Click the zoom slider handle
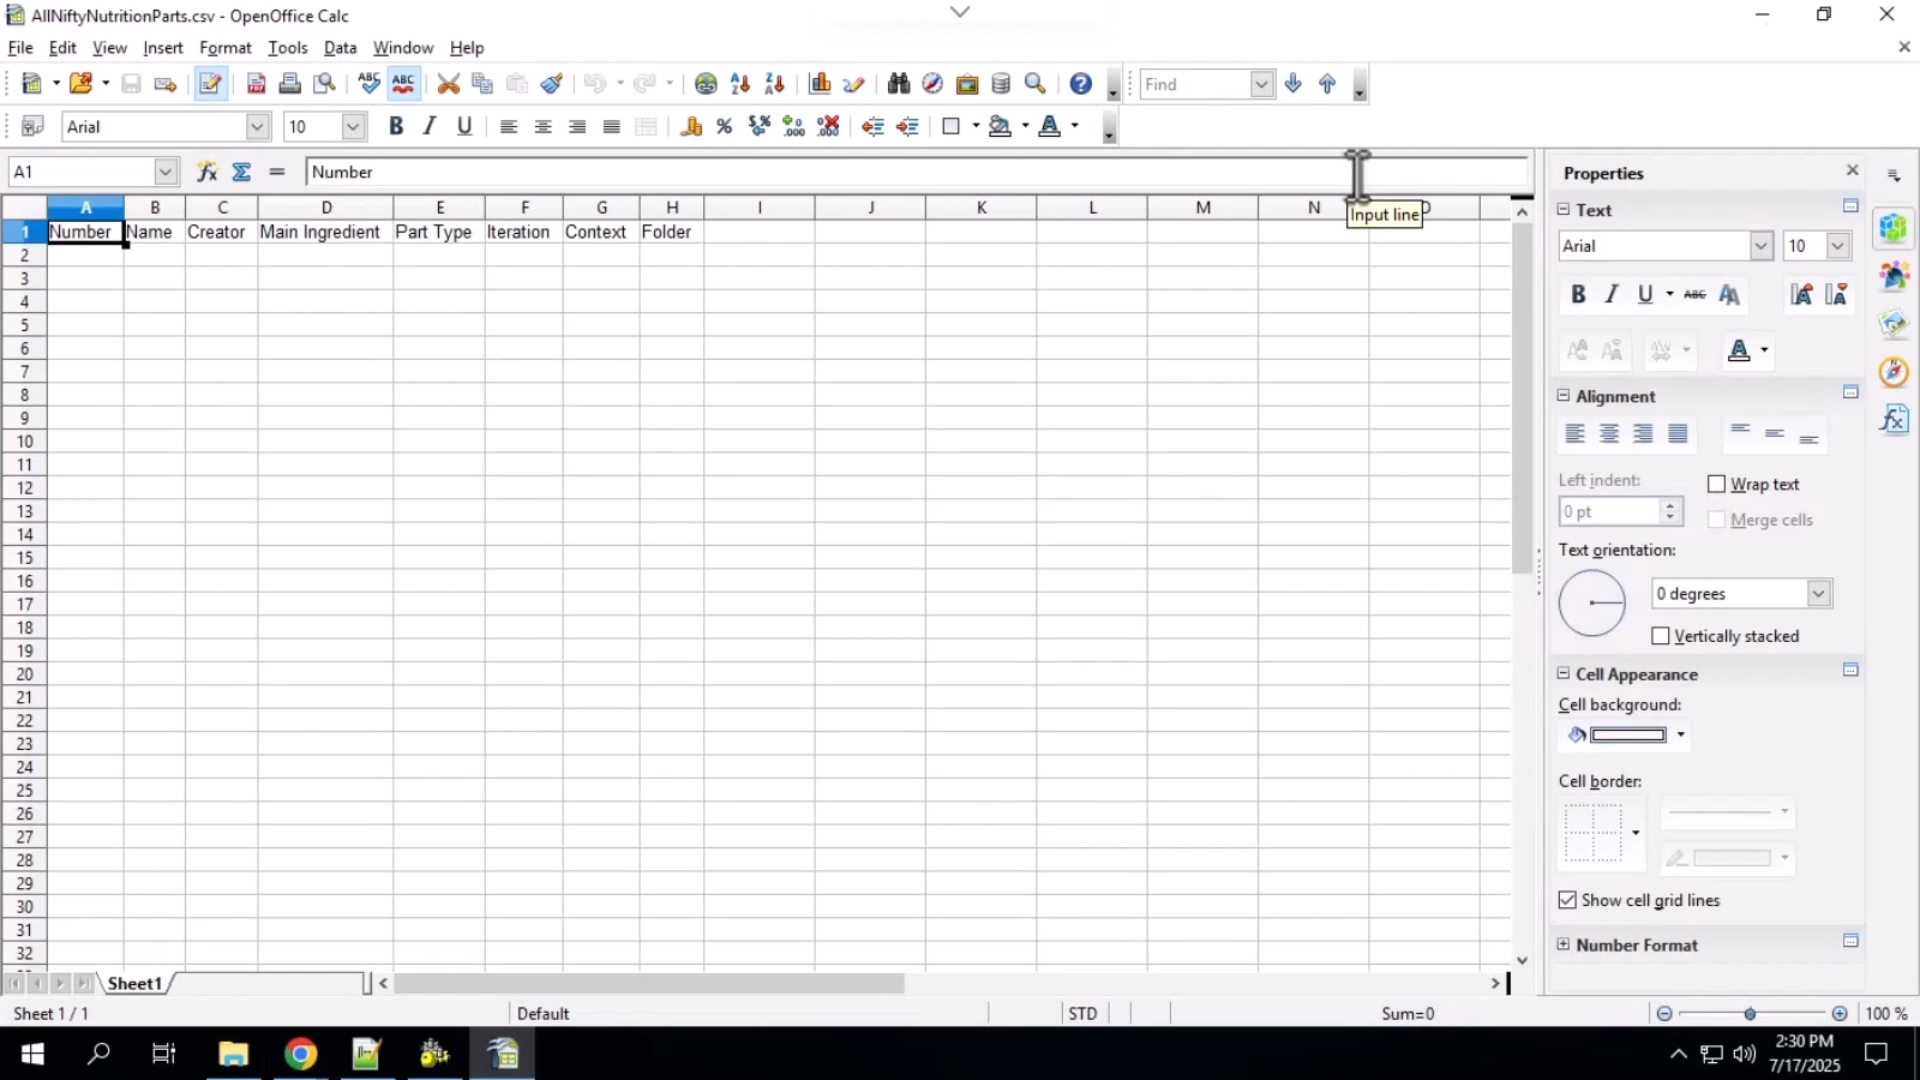The height and width of the screenshot is (1080, 1920). [1750, 1013]
